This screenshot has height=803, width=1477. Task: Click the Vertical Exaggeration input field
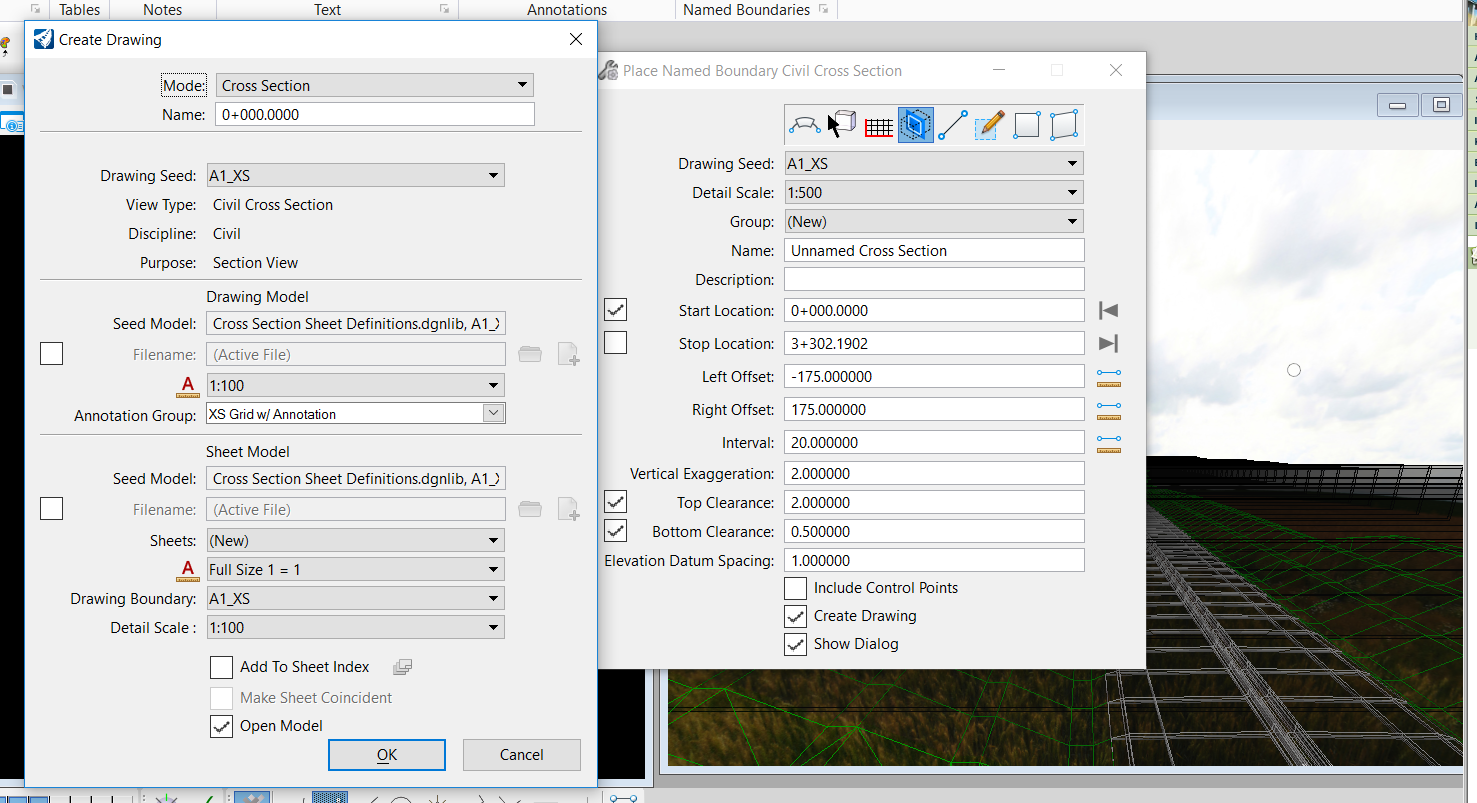pos(933,474)
